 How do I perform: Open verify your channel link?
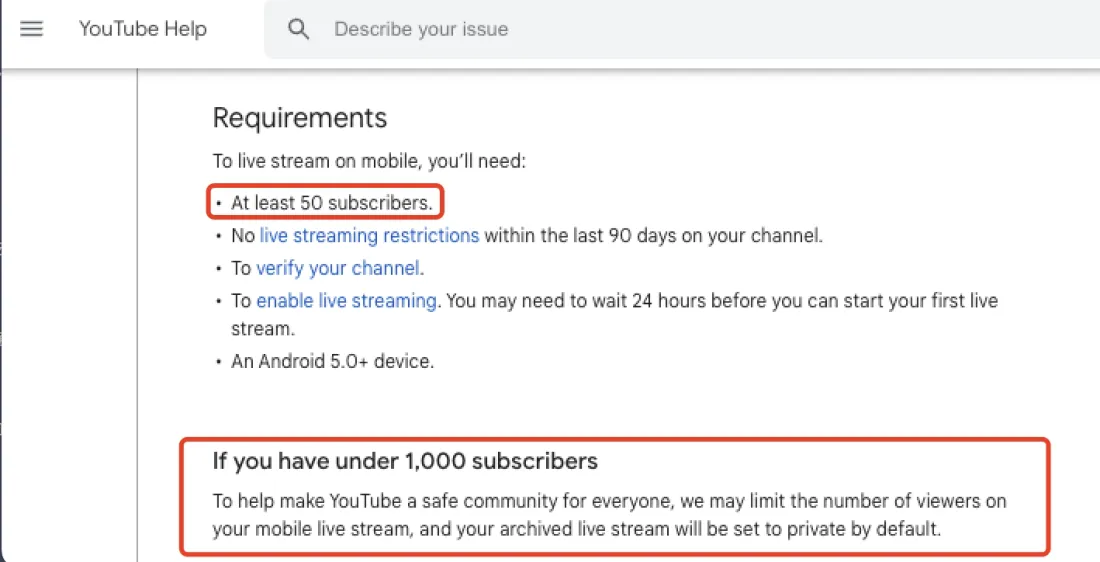338,268
